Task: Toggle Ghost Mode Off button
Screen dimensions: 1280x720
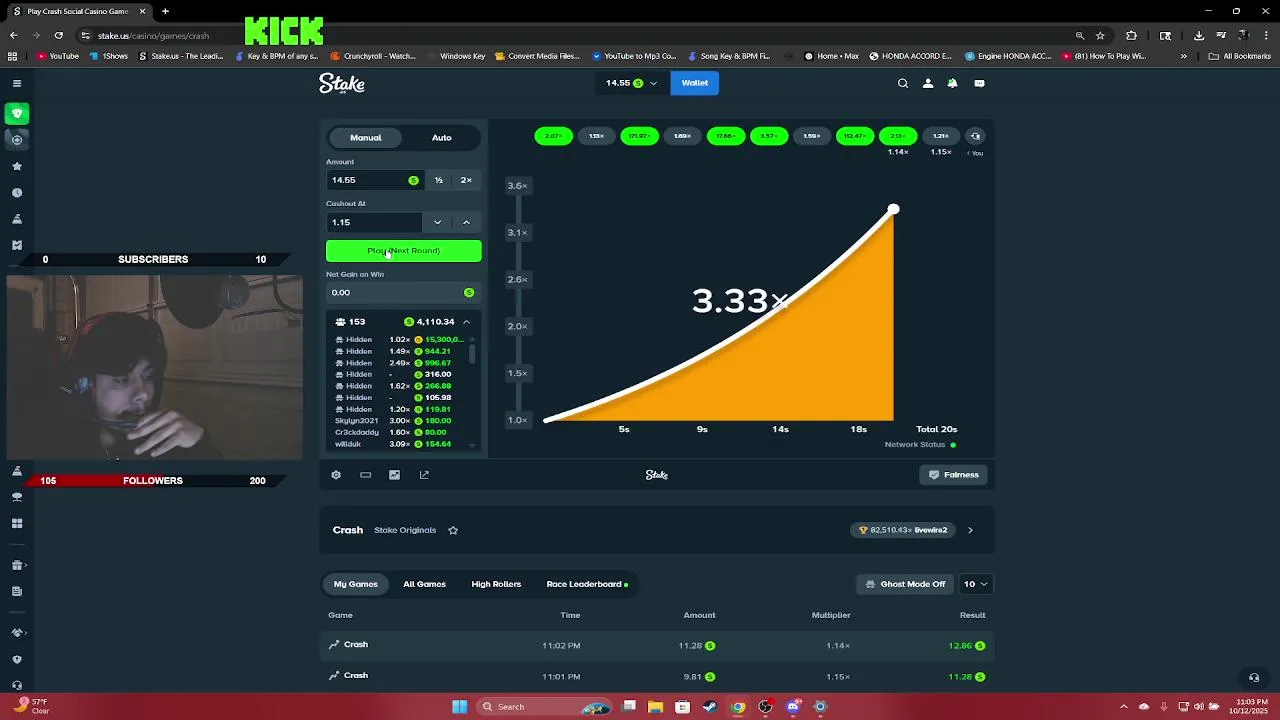Action: (x=905, y=584)
